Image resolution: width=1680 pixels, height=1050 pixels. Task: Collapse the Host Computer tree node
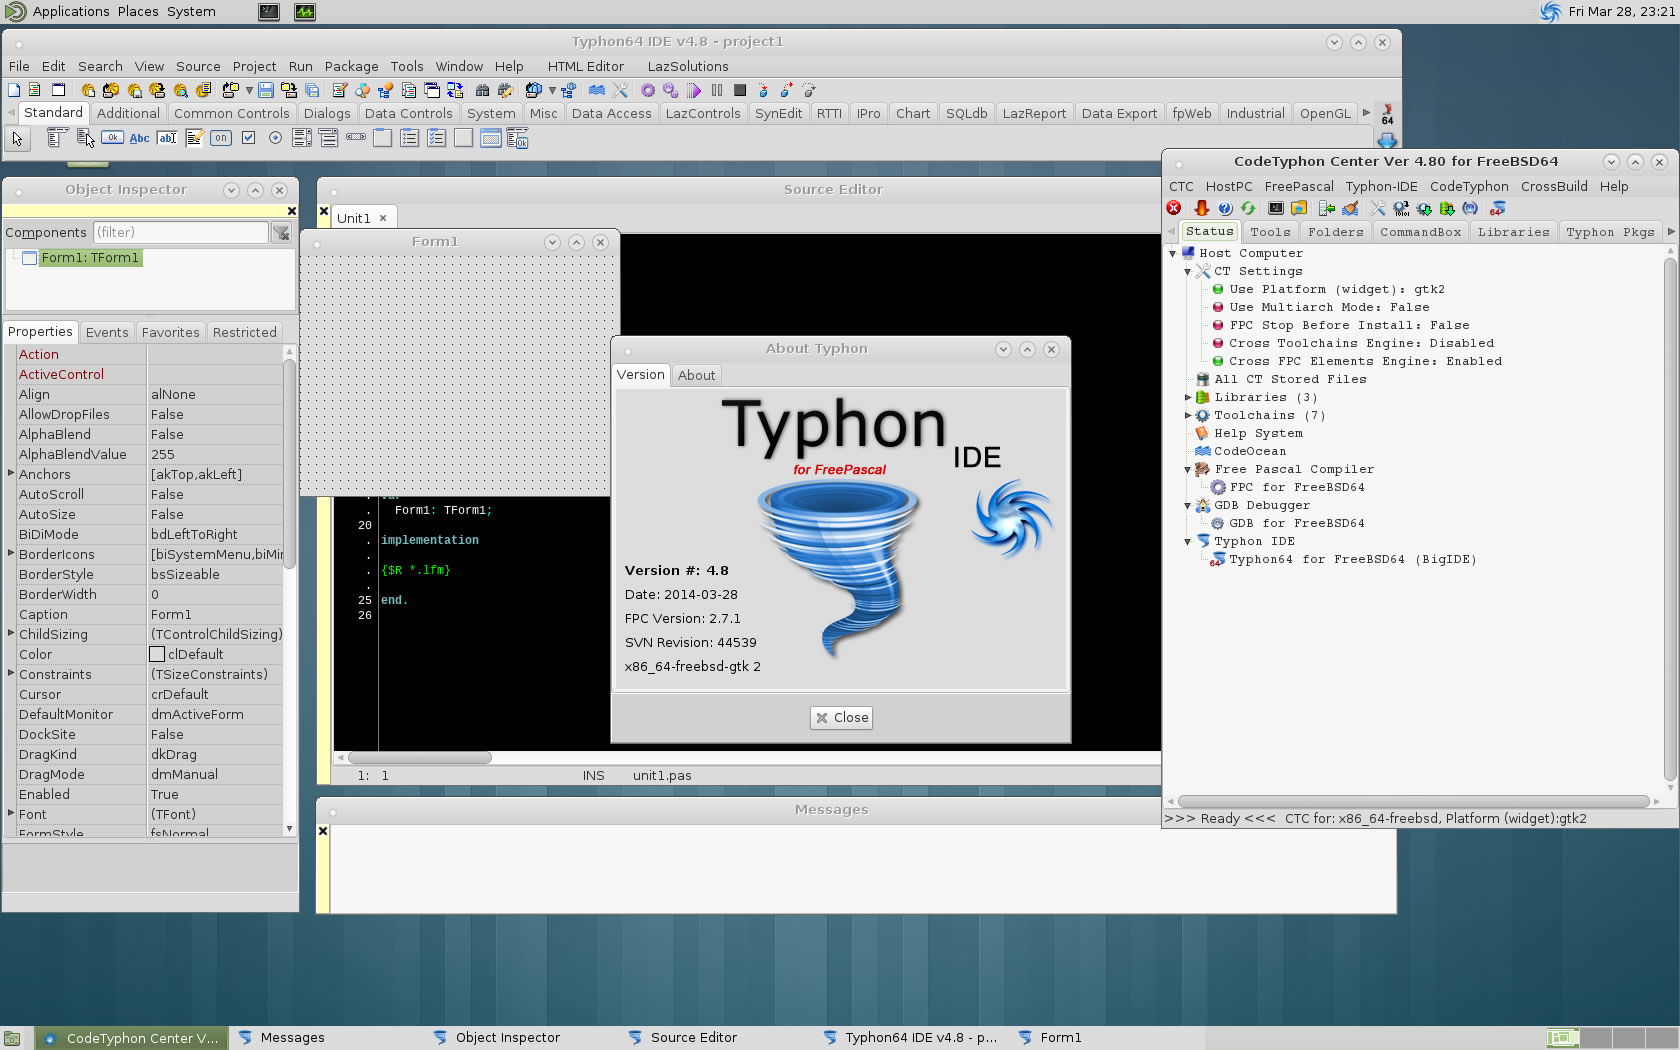1172,254
